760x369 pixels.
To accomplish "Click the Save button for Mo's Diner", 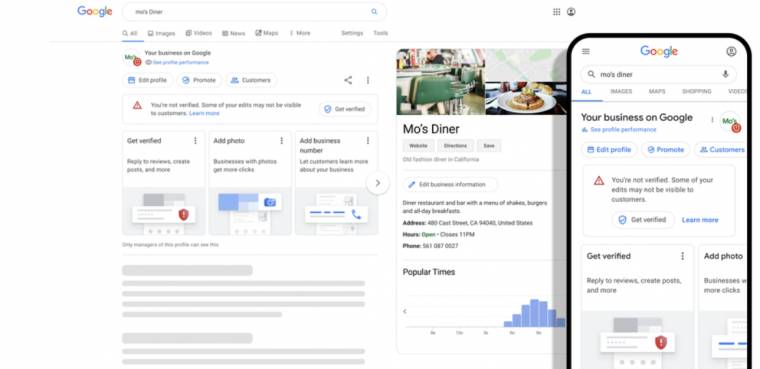I will (489, 145).
